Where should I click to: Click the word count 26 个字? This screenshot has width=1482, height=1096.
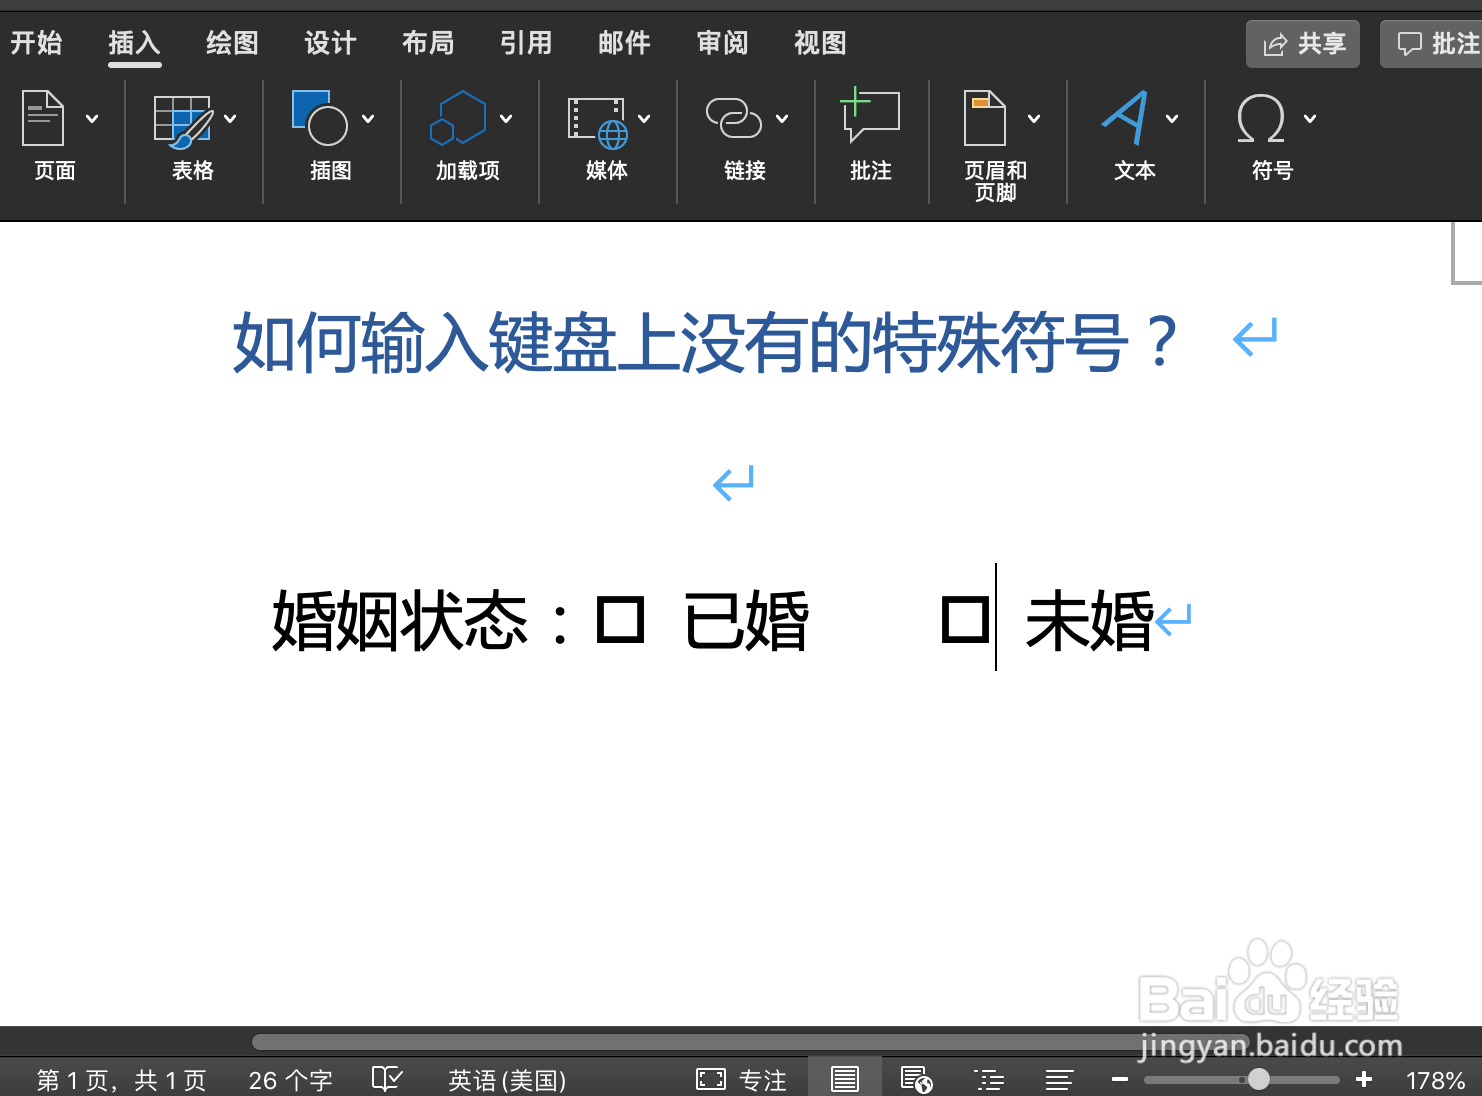coord(291,1080)
